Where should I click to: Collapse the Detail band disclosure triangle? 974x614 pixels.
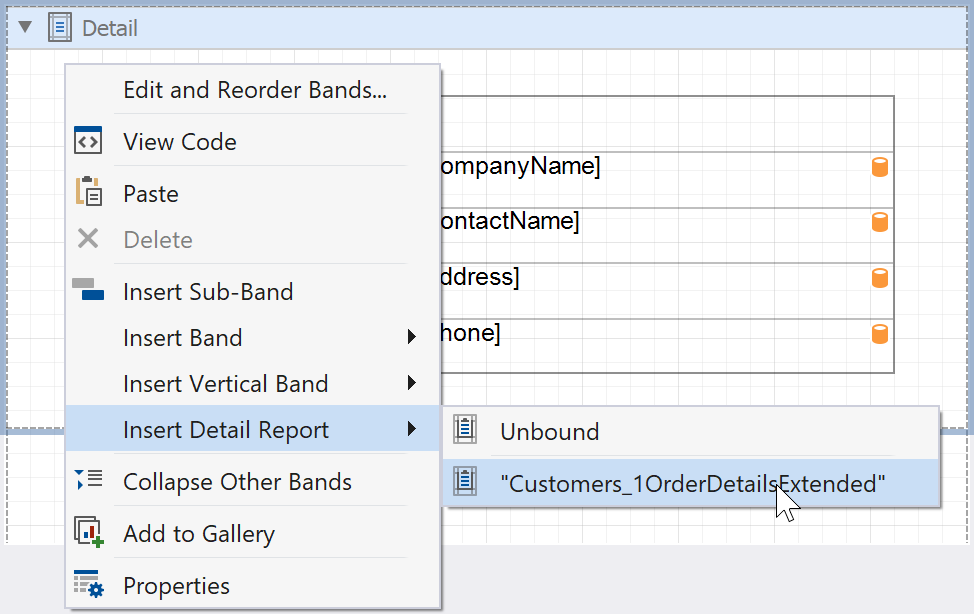pos(23,27)
